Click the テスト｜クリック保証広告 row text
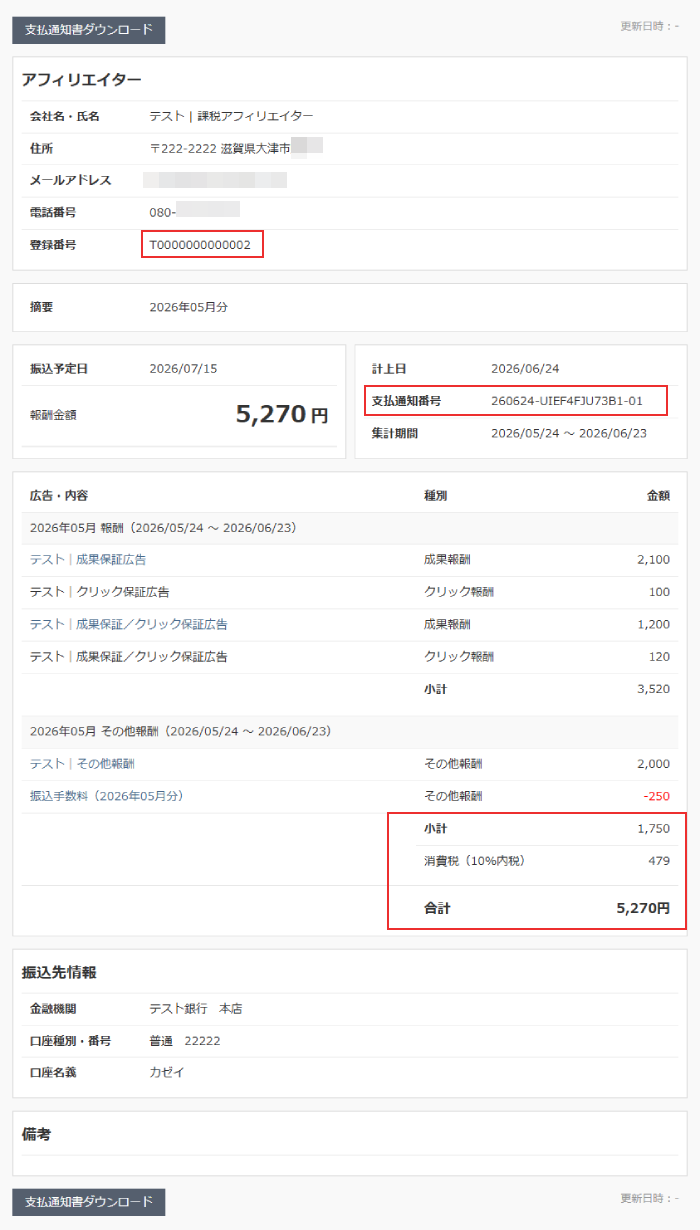The image size is (700, 1230). pos(99,592)
